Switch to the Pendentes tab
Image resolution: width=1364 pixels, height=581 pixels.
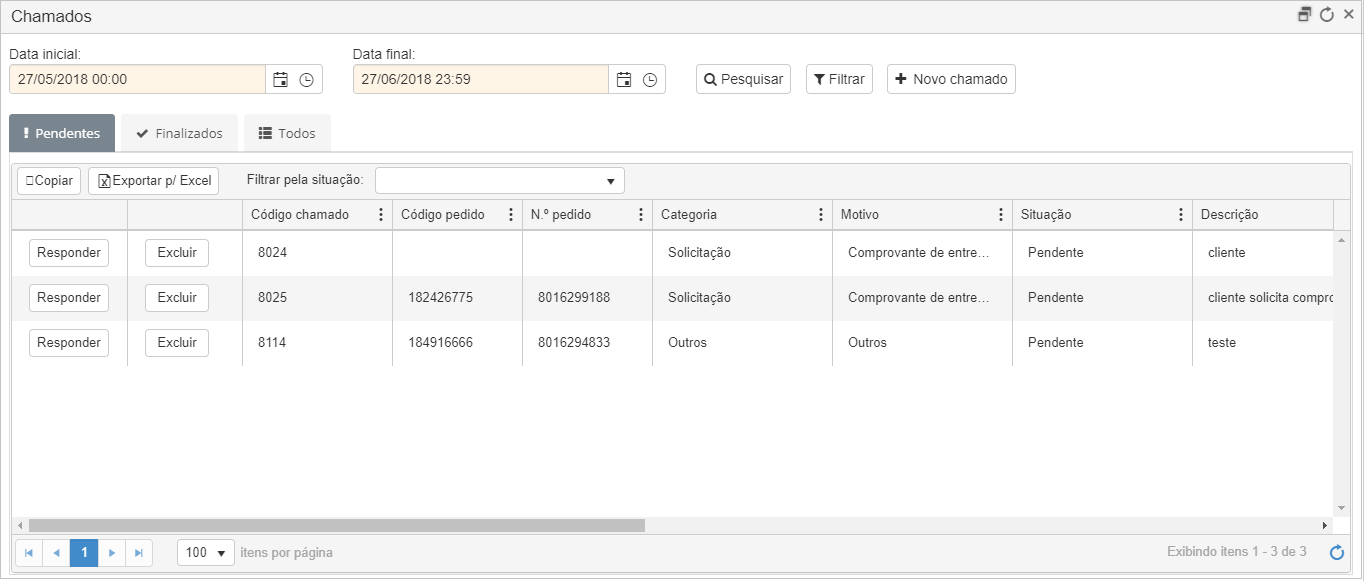[x=62, y=133]
